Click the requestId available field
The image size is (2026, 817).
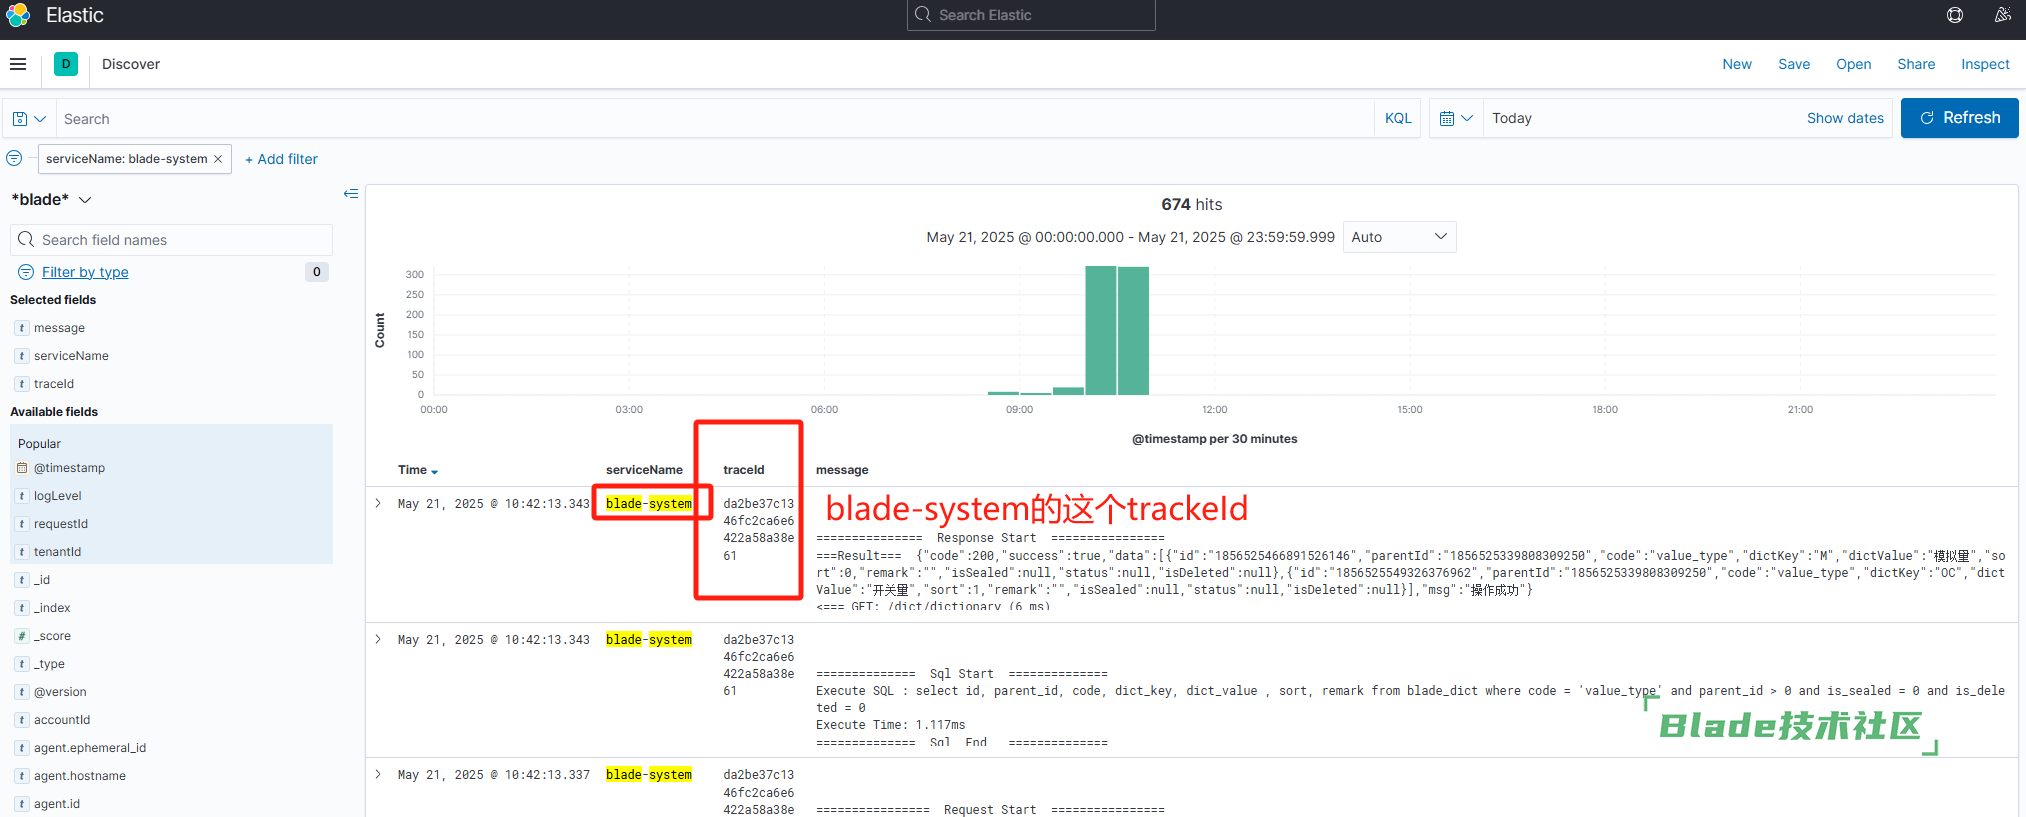pos(61,524)
